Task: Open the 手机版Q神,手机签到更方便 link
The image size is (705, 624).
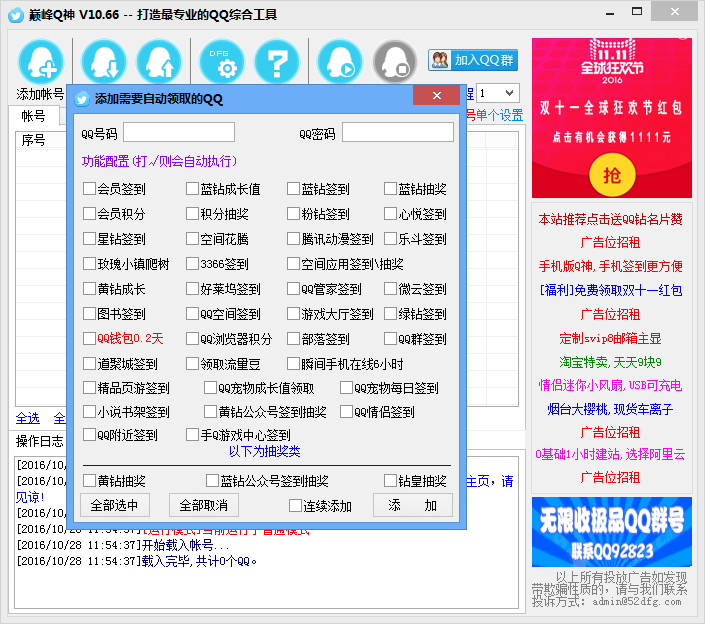Action: 611,267
